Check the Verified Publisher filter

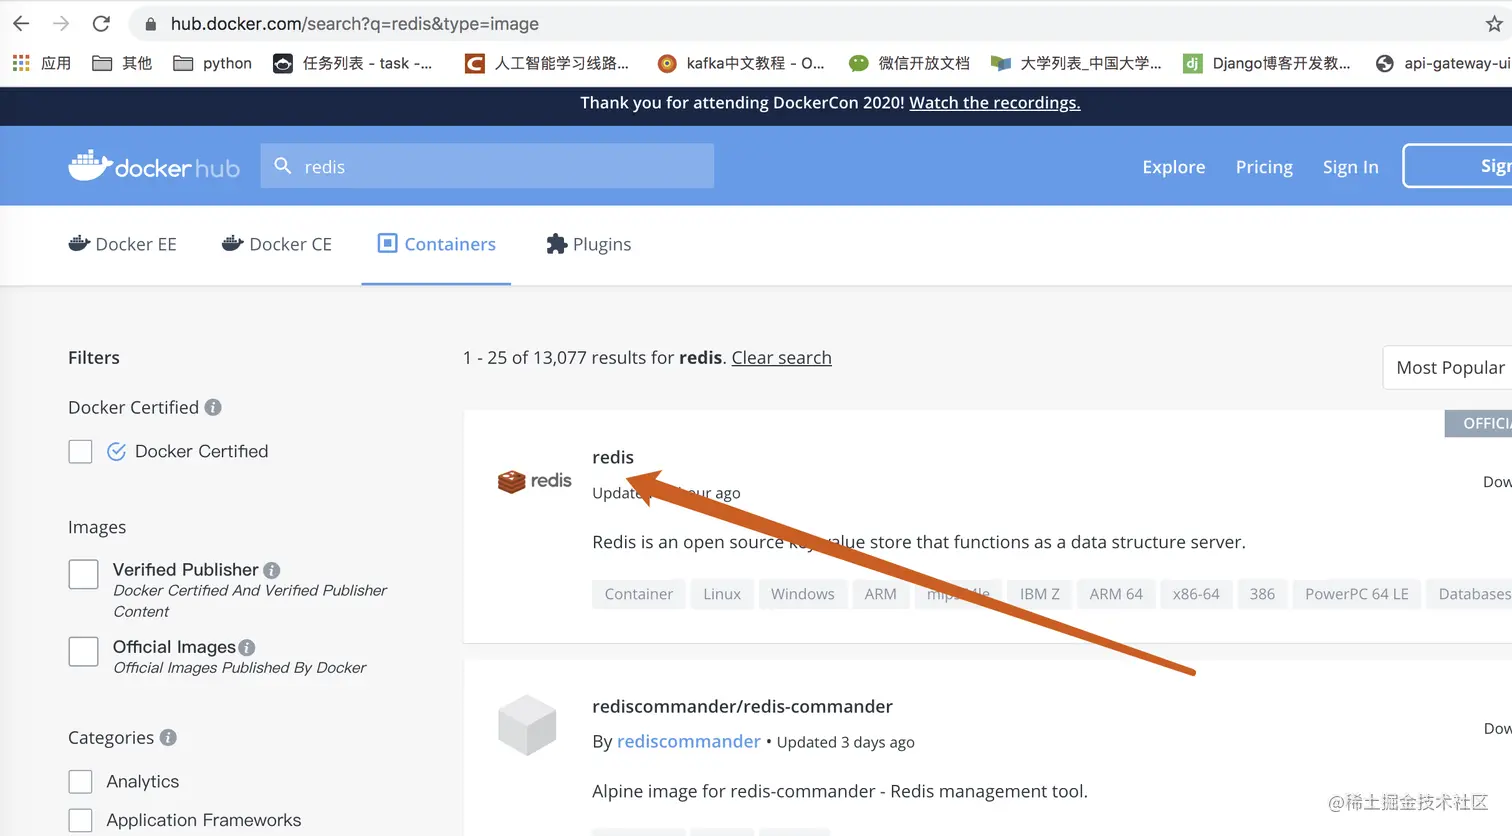83,574
